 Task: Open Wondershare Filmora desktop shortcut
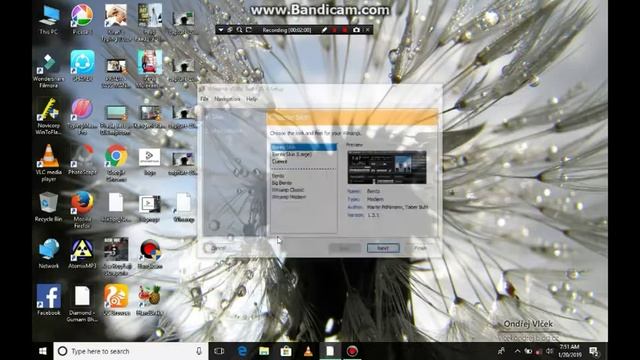[x=49, y=70]
